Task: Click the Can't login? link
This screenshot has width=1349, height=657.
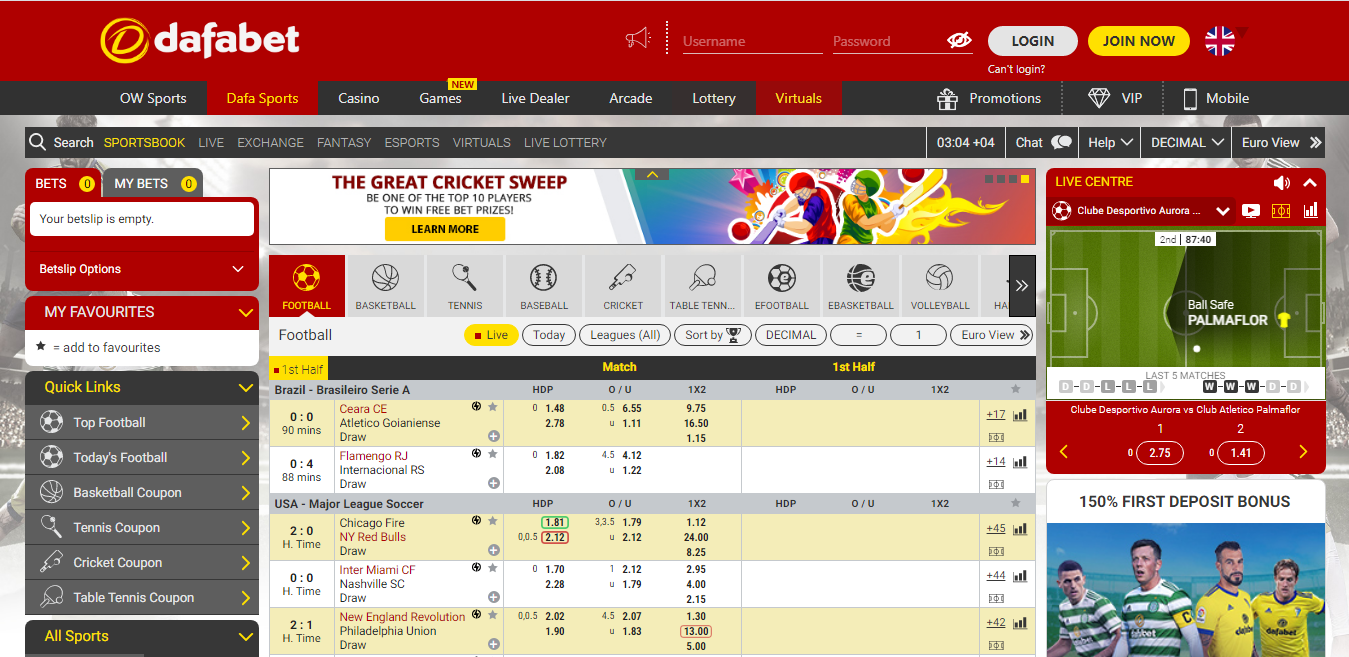Action: [x=1016, y=69]
